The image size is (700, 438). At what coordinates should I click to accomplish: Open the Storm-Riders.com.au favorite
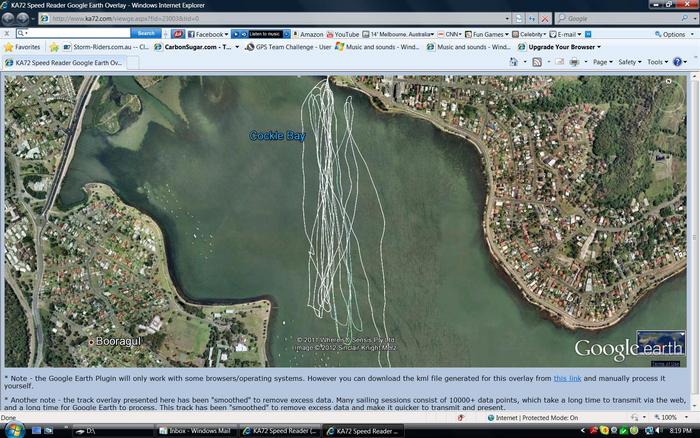(106, 47)
